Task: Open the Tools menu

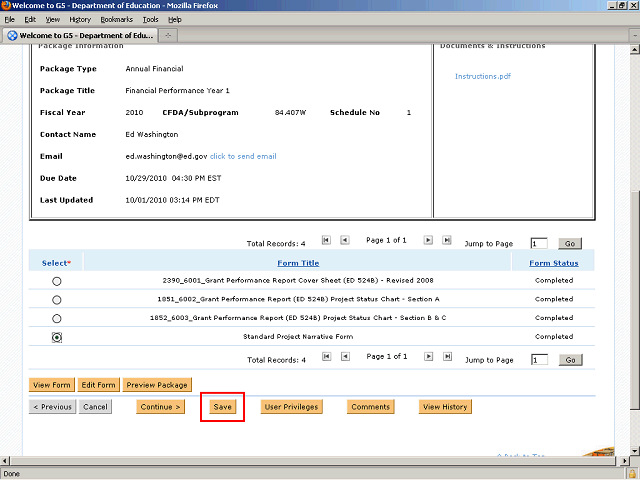Action: 150,20
